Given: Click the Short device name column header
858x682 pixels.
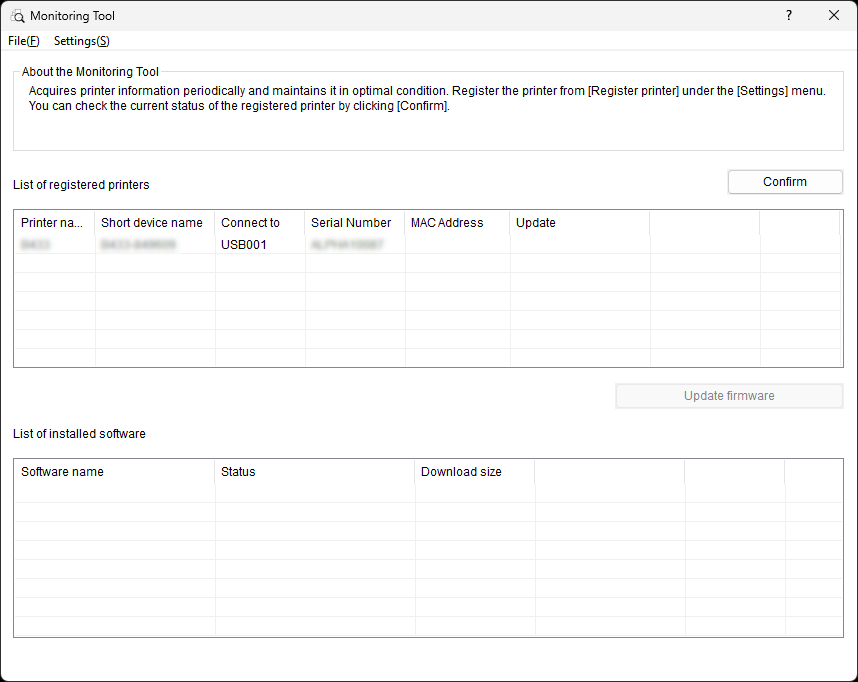Looking at the screenshot, I should coord(152,223).
